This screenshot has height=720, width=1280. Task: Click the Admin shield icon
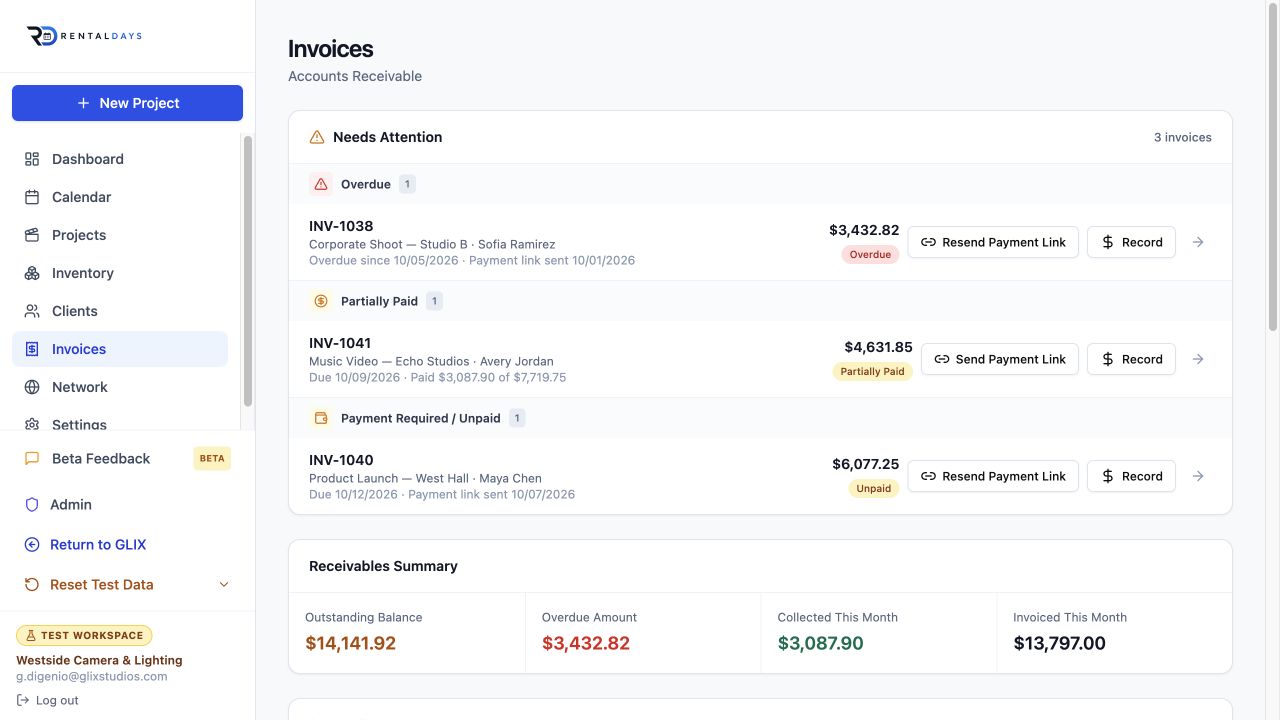pos(32,505)
